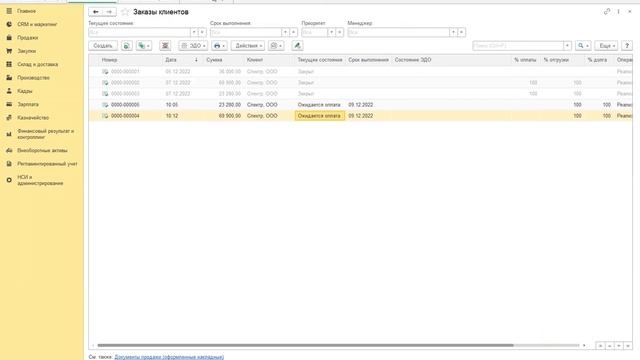Viewport: 640px width, 360px height.
Task: Clear the Менеджер filter
Action: (461, 32)
